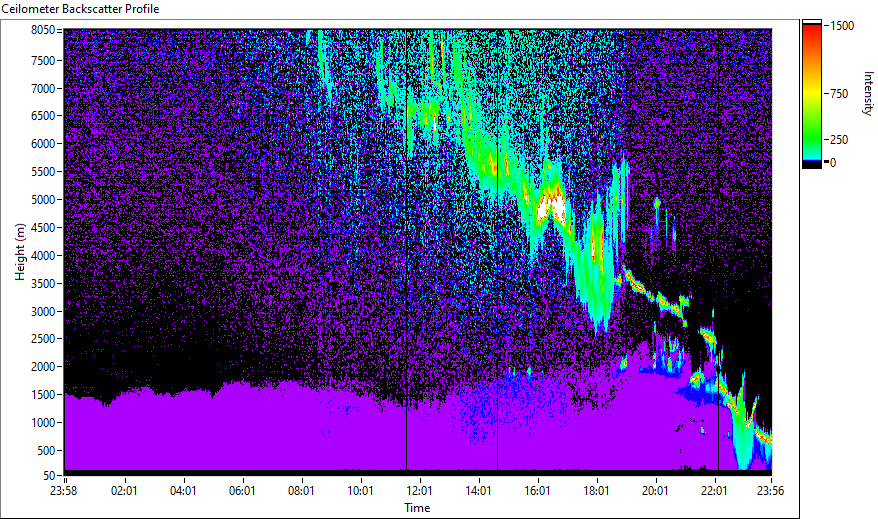Click the 04:01 time tick label
Viewport: 878px width, 519px height.
tap(183, 491)
